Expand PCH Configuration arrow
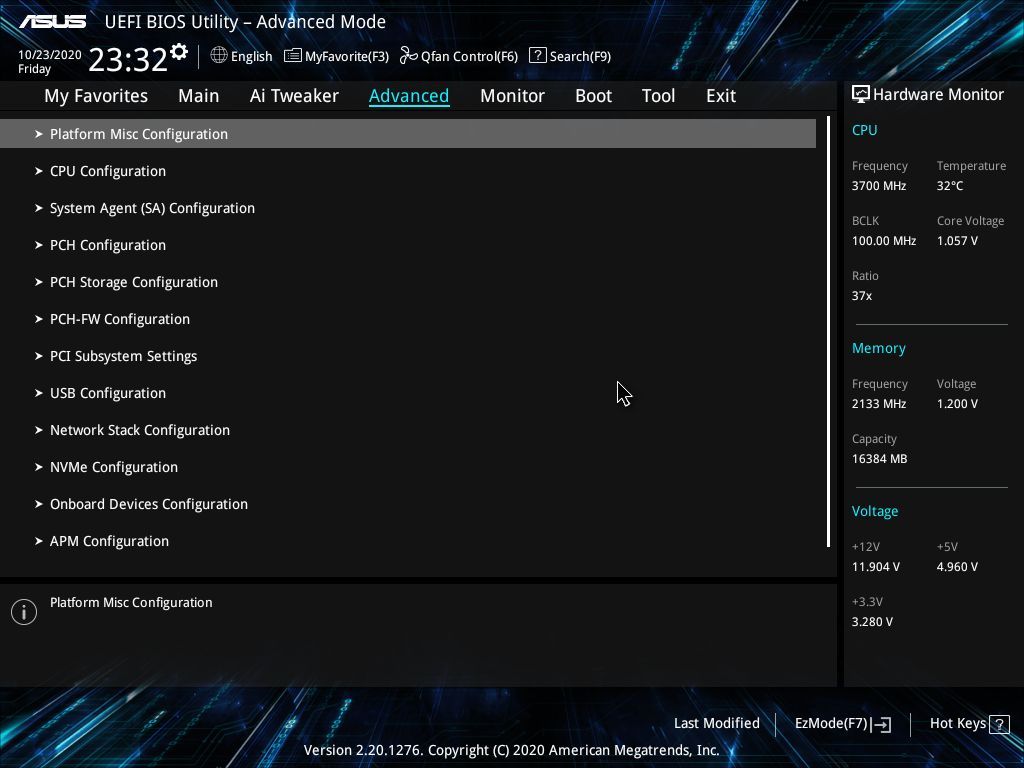1024x768 pixels. pos(39,245)
